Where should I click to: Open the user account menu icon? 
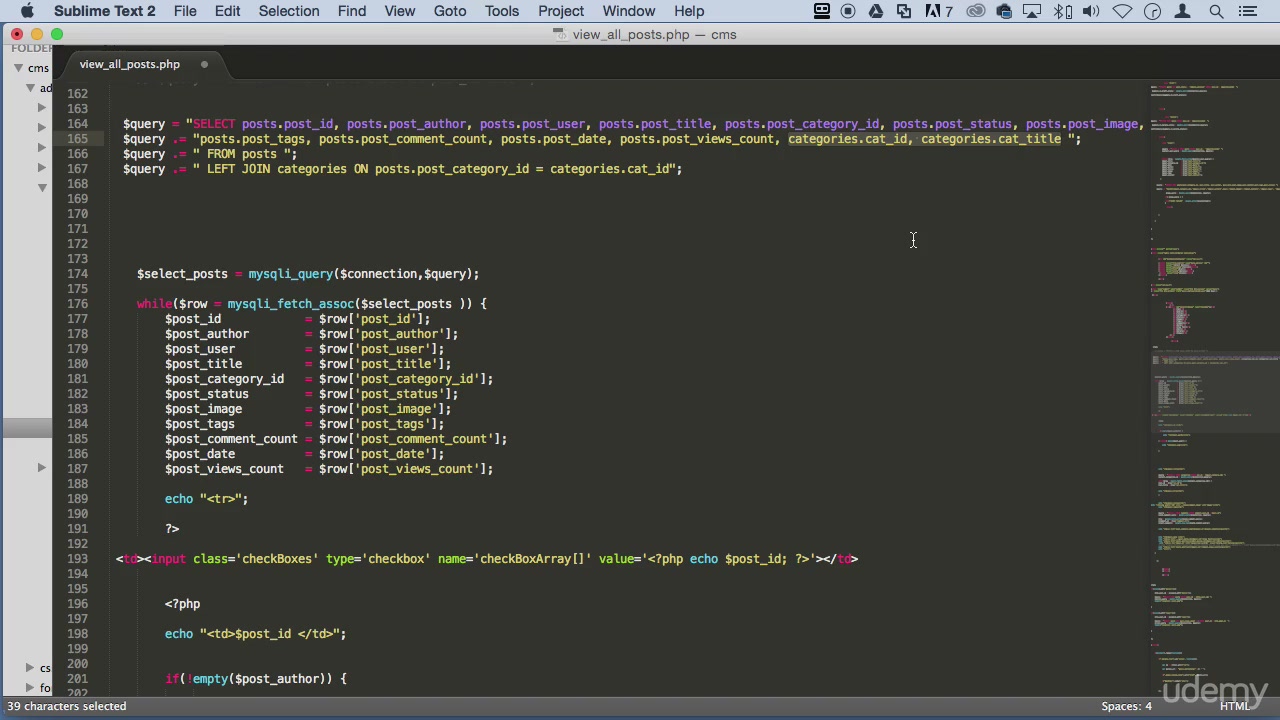point(1182,11)
